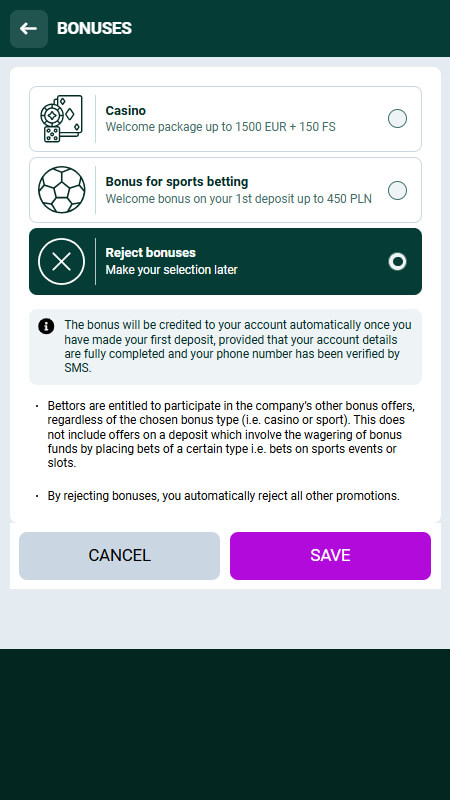Click the "Make your selection later" text
This screenshot has height=800, width=450.
click(171, 269)
